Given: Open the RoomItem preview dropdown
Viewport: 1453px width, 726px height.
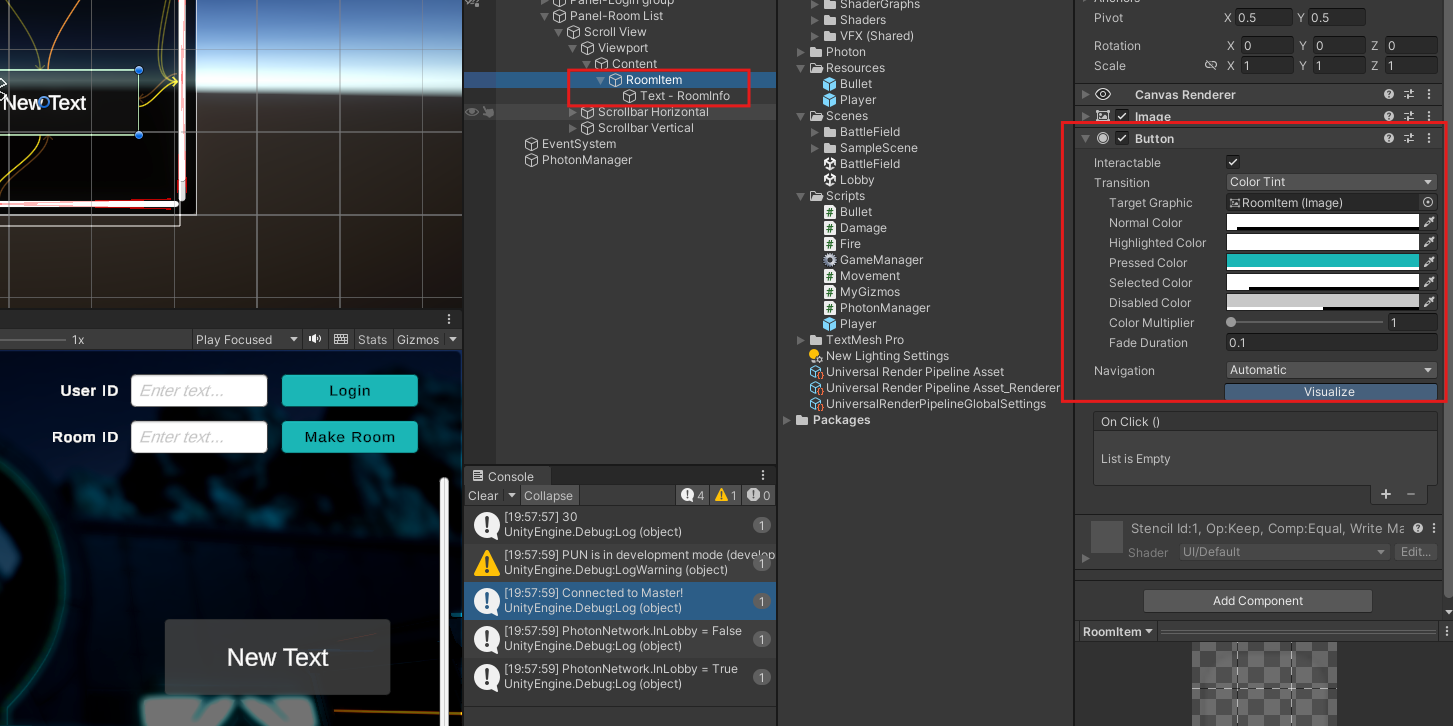Looking at the screenshot, I should pyautogui.click(x=1118, y=632).
